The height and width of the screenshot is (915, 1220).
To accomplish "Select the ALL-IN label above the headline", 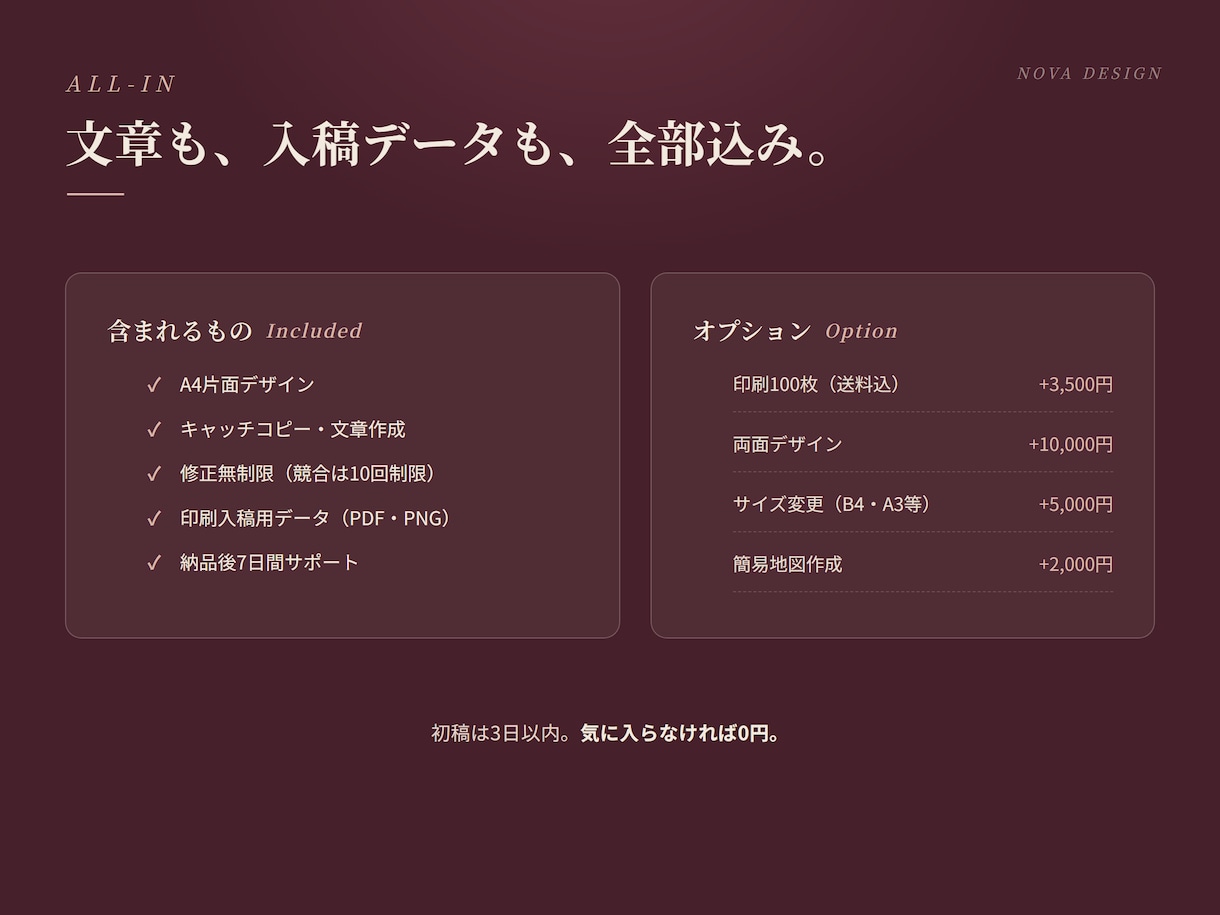I will pyautogui.click(x=121, y=84).
